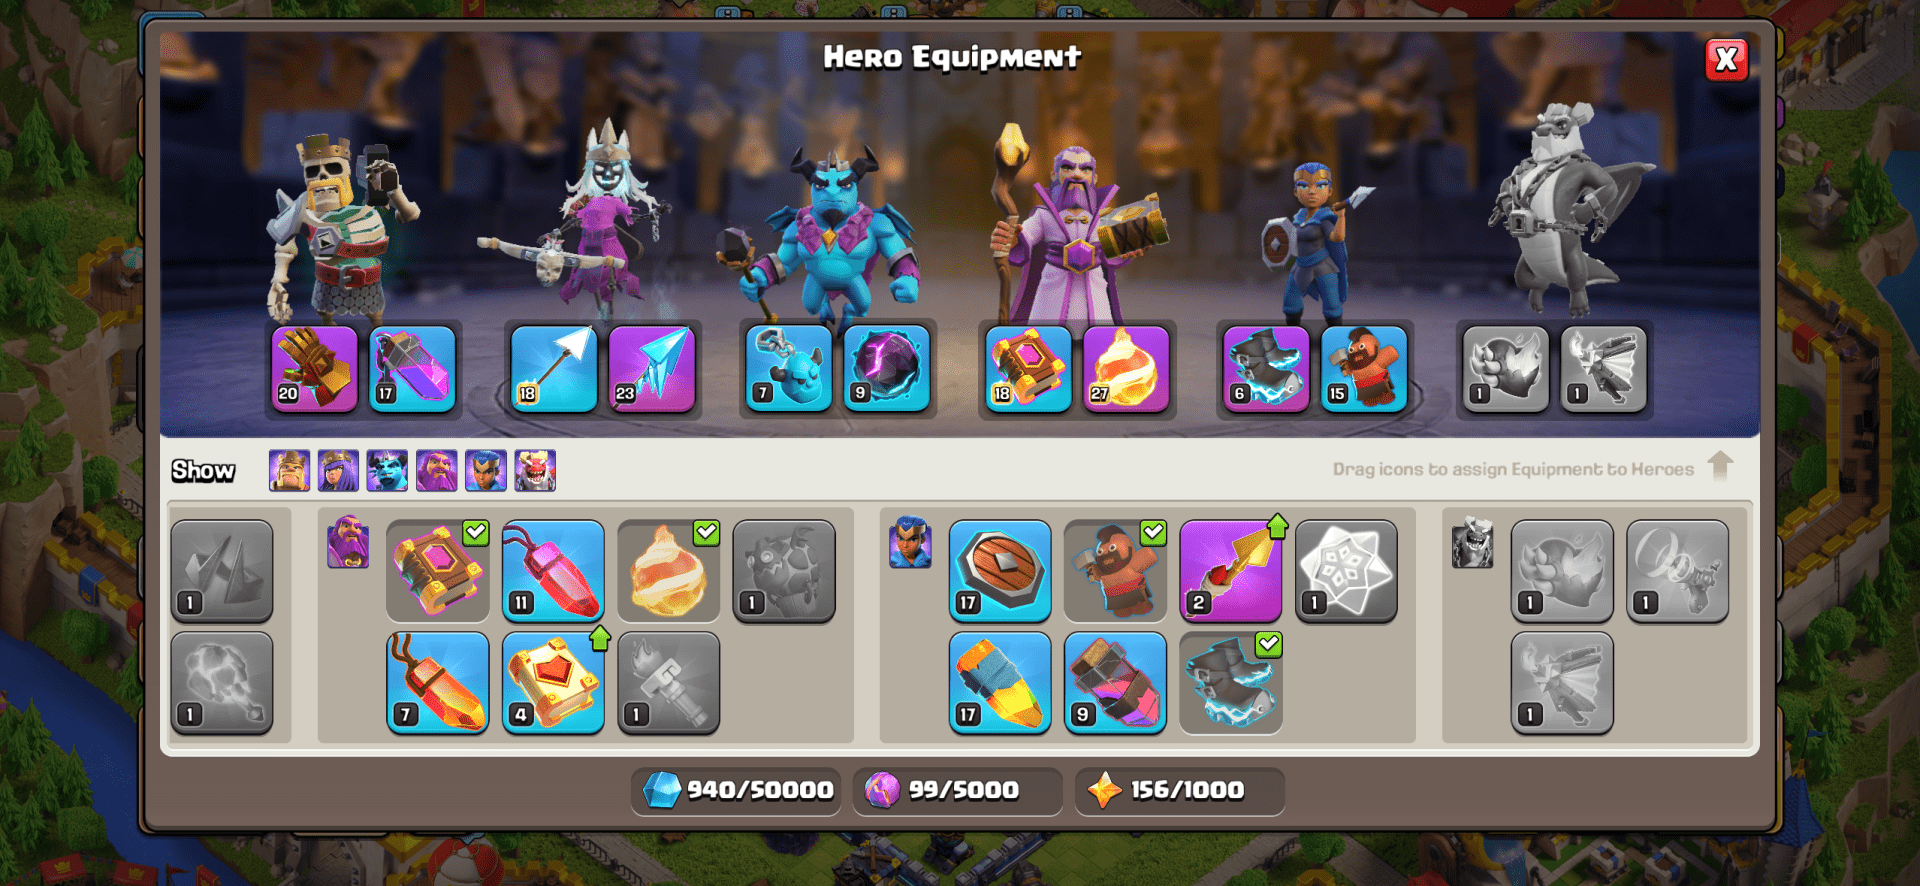The height and width of the screenshot is (886, 1920).
Task: Select the upgradable level 2 purple spear
Action: pos(1231,571)
